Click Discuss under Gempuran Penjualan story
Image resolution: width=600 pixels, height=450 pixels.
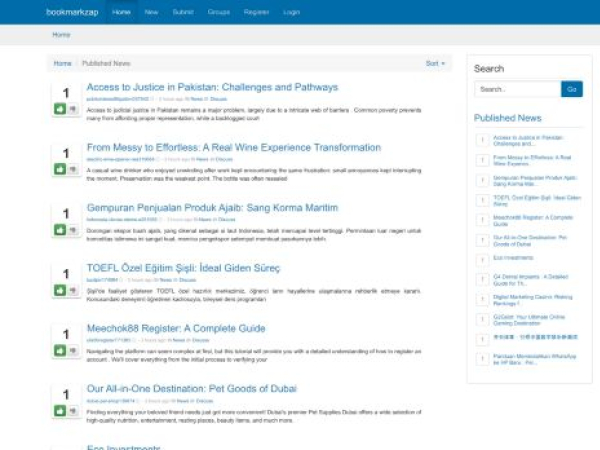(227, 220)
